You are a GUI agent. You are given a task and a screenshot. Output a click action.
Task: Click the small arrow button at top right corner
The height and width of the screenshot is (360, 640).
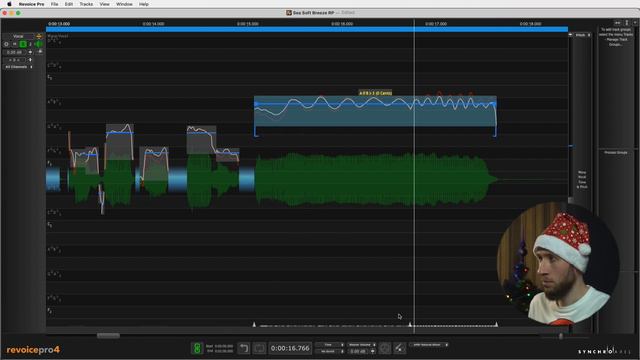[635, 23]
